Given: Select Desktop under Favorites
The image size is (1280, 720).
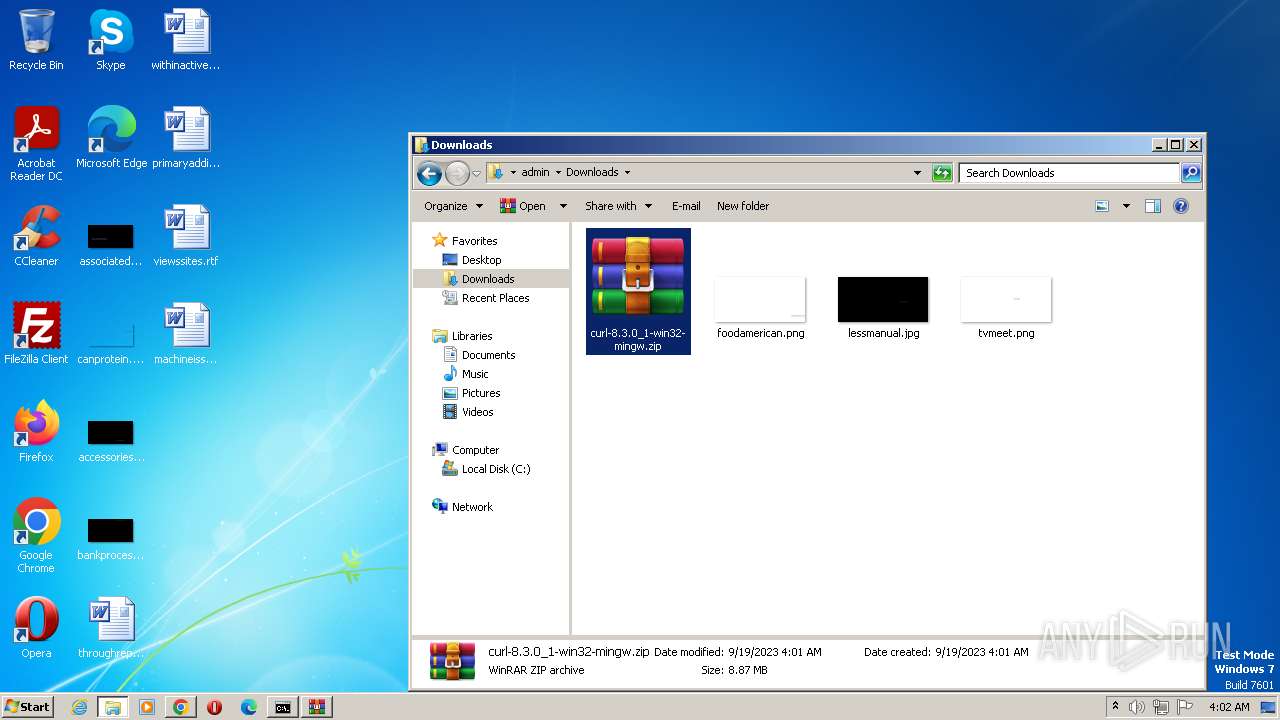Looking at the screenshot, I should (481, 260).
